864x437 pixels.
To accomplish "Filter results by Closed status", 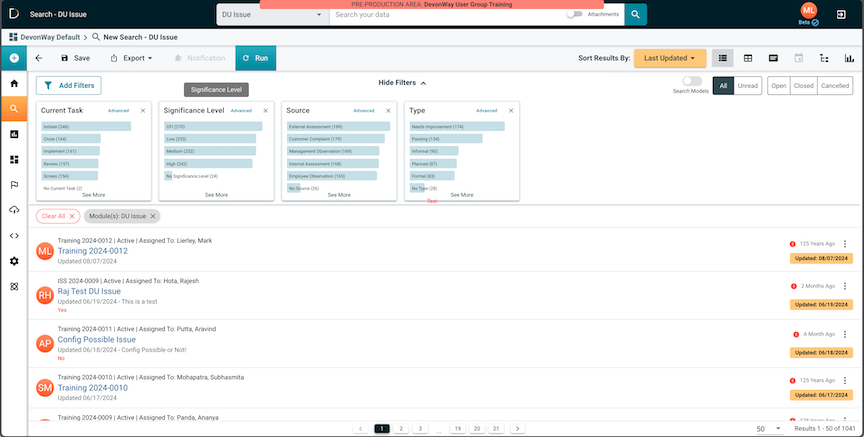I will click(803, 85).
